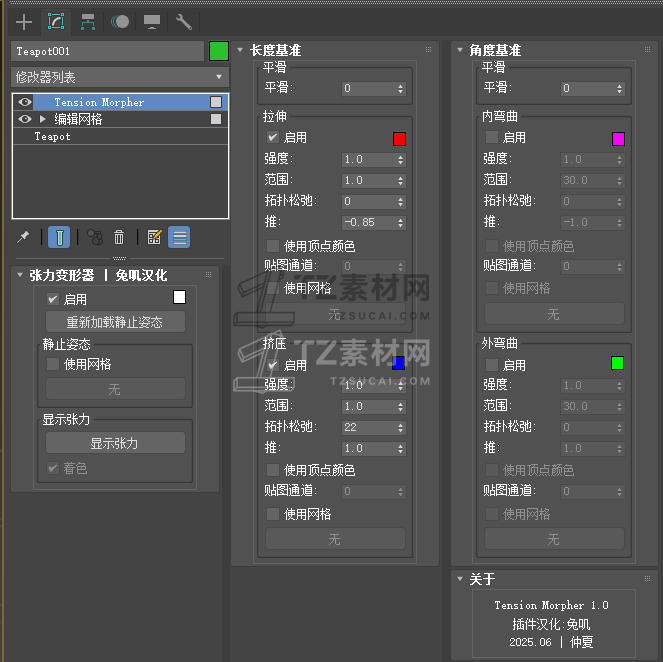Click the square box on Tension Morpher row

click(x=216, y=102)
